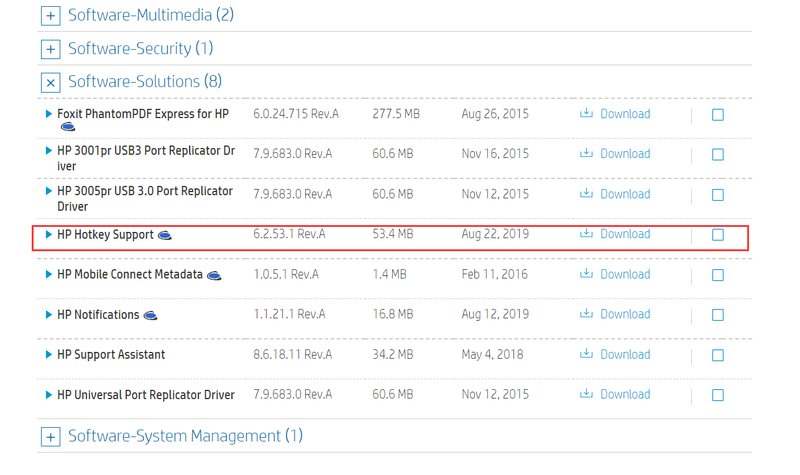Viewport: 800px width, 475px height.
Task: Click Download link for HP Support Assistant
Action: tap(625, 354)
